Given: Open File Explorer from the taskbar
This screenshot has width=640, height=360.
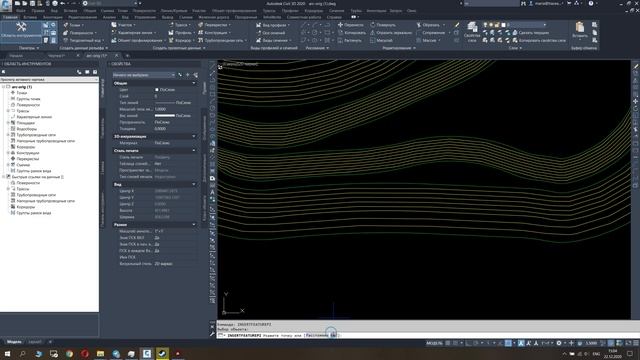Looking at the screenshot, I should pos(100,353).
